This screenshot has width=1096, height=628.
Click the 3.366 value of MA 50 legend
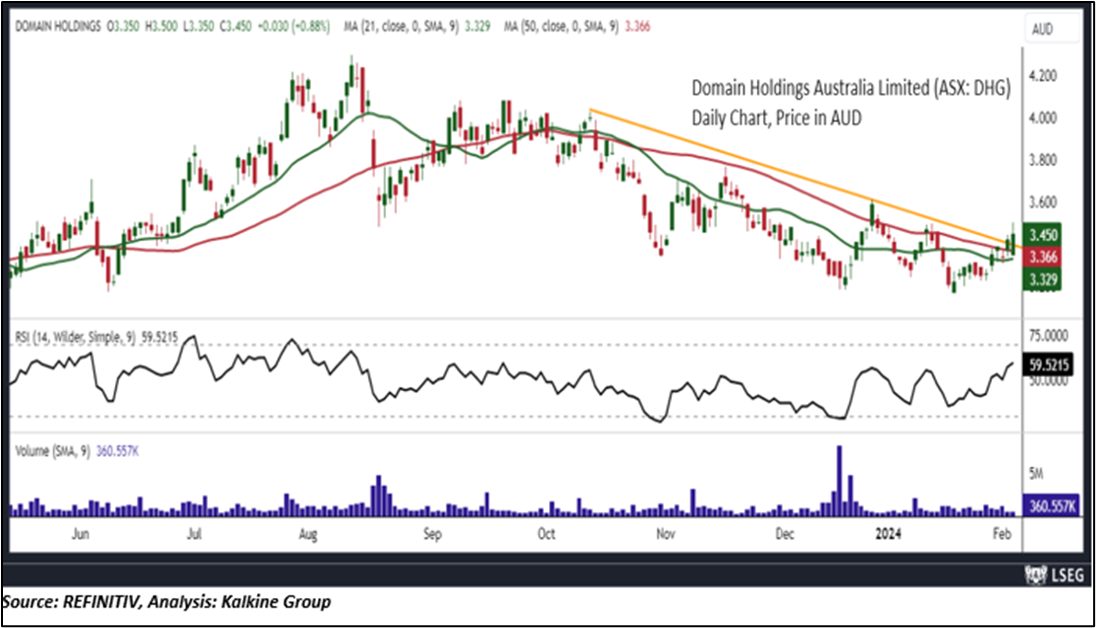pyautogui.click(x=637, y=27)
